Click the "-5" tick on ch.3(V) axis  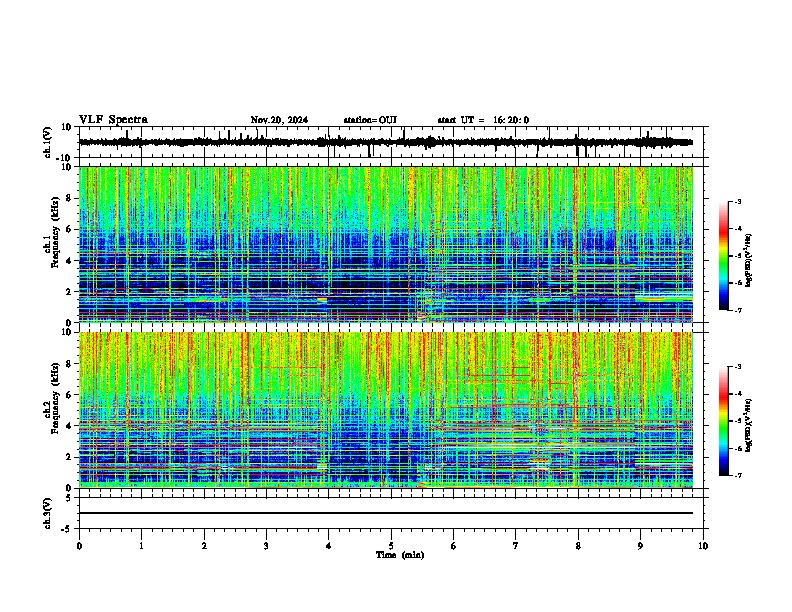(68, 529)
